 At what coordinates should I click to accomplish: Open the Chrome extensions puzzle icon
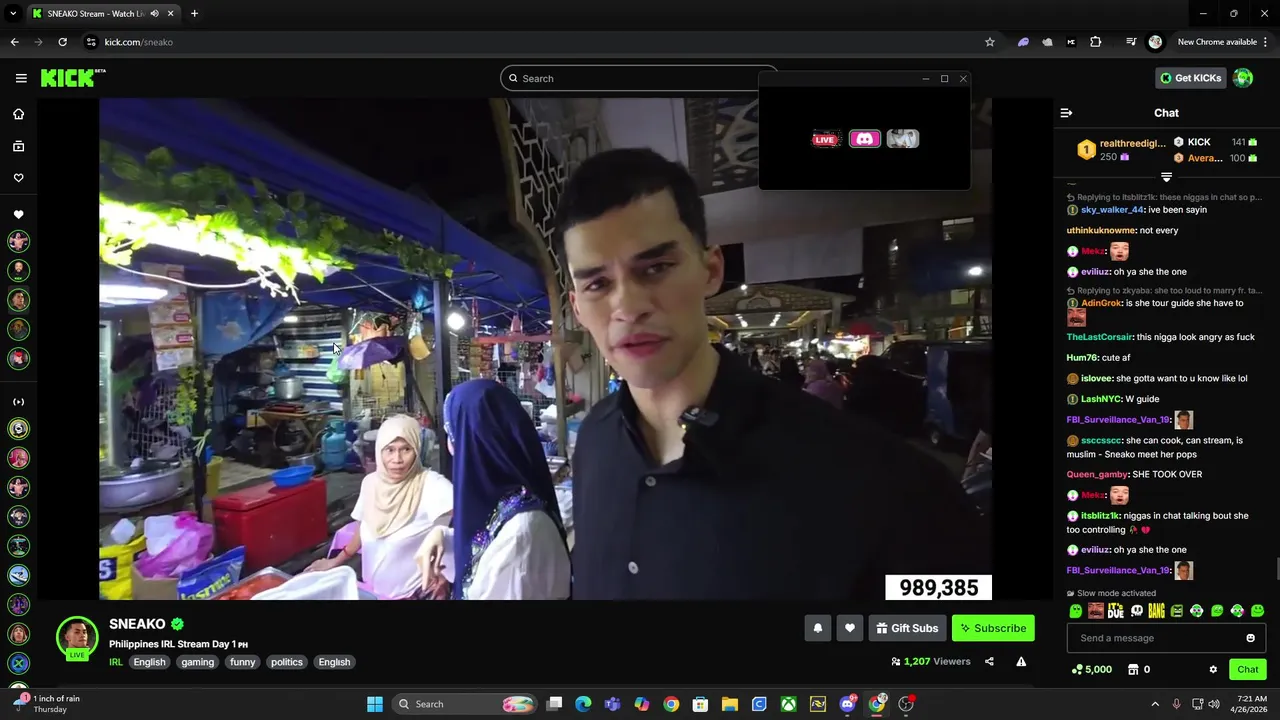[x=1096, y=42]
